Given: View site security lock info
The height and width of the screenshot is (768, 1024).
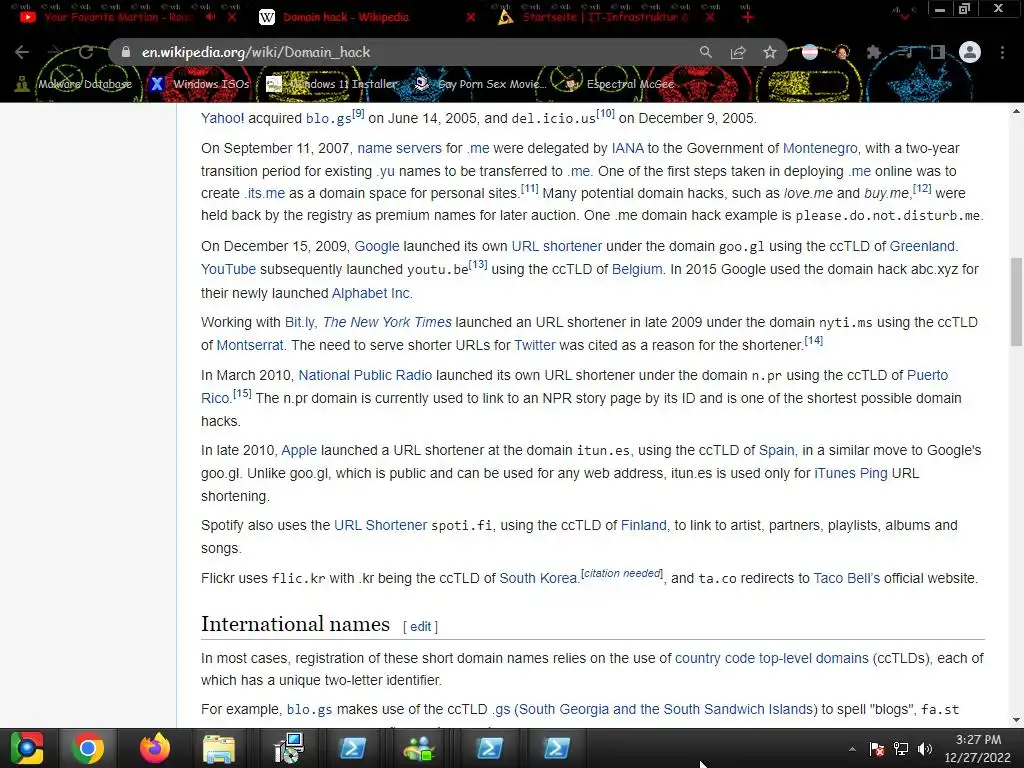Looking at the screenshot, I should coord(126,52).
